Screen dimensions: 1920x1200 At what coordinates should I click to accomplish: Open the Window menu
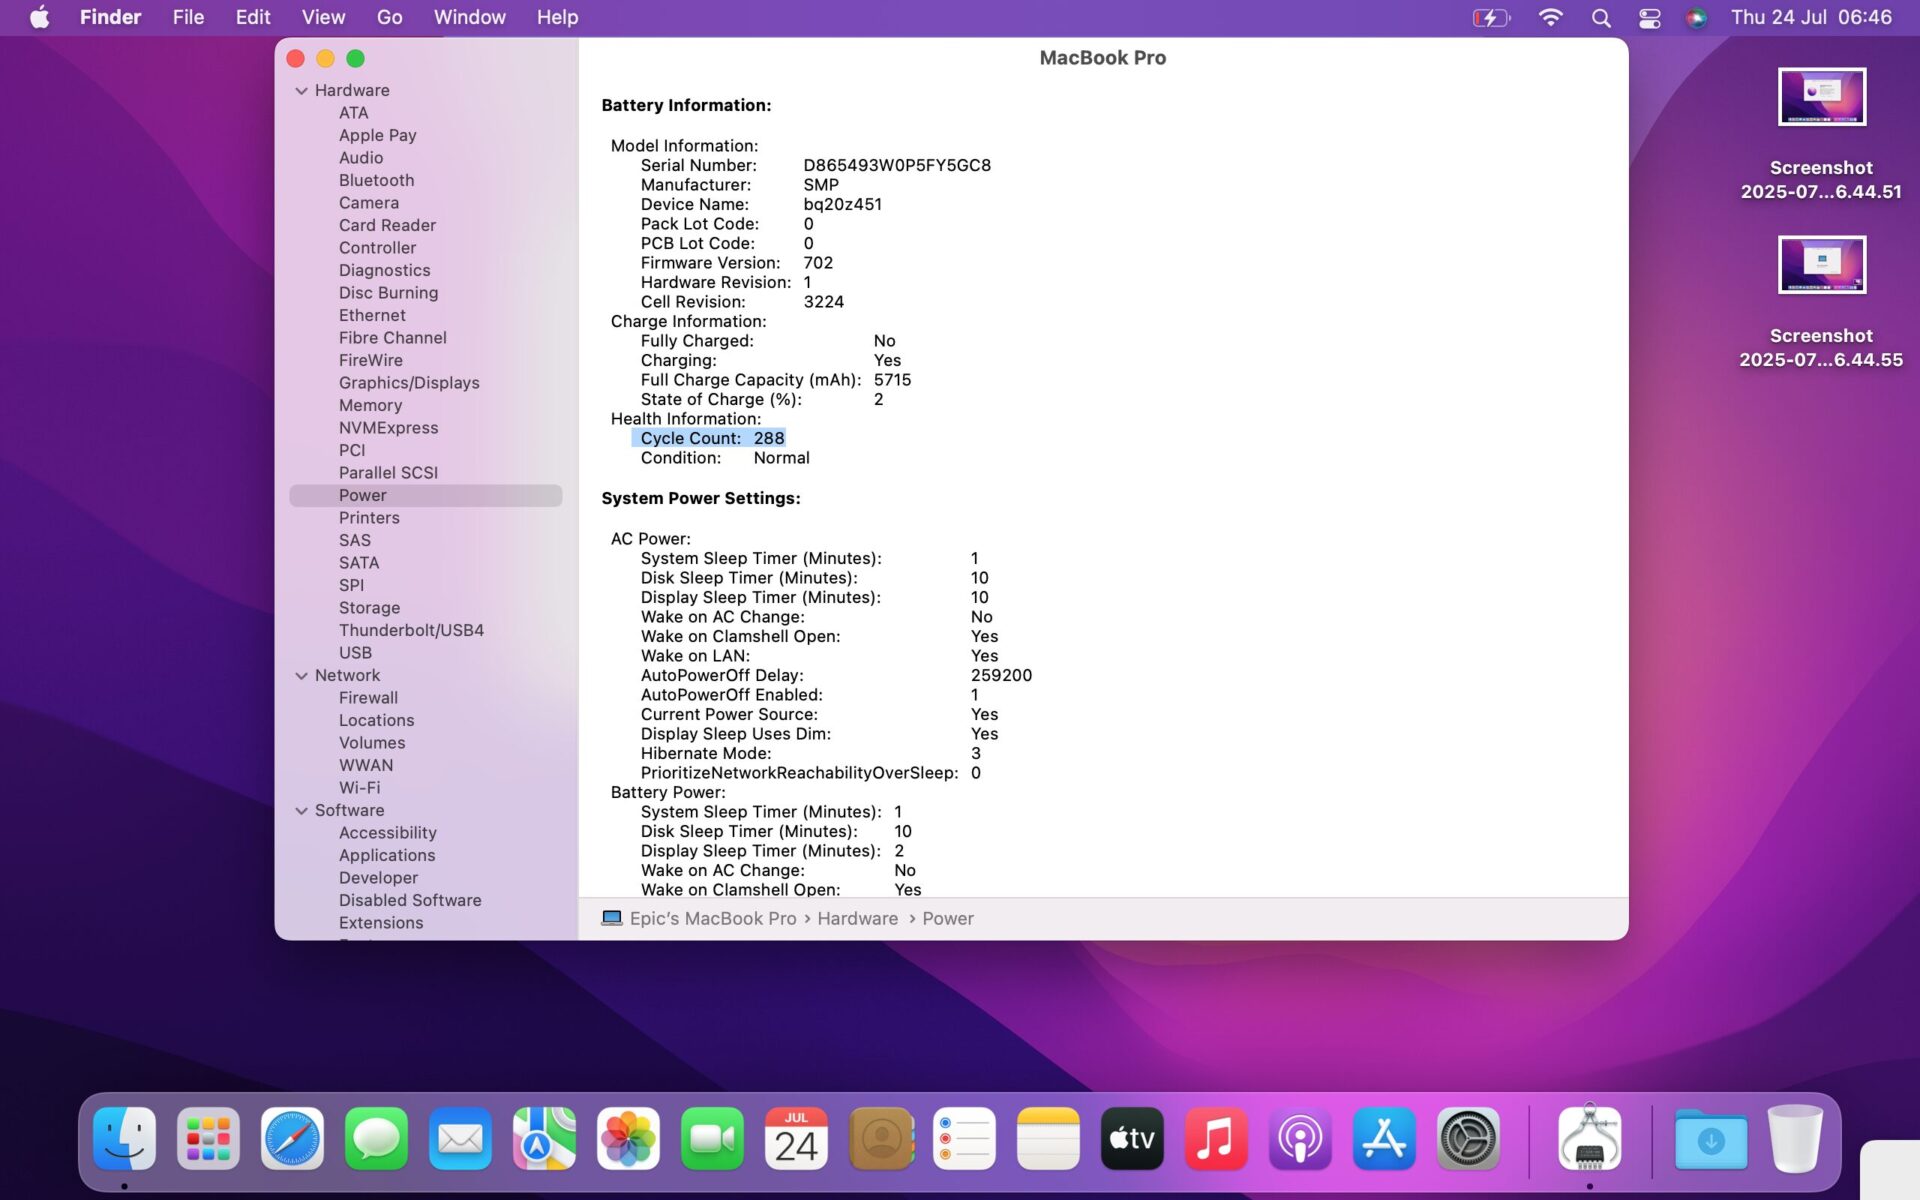470,17
